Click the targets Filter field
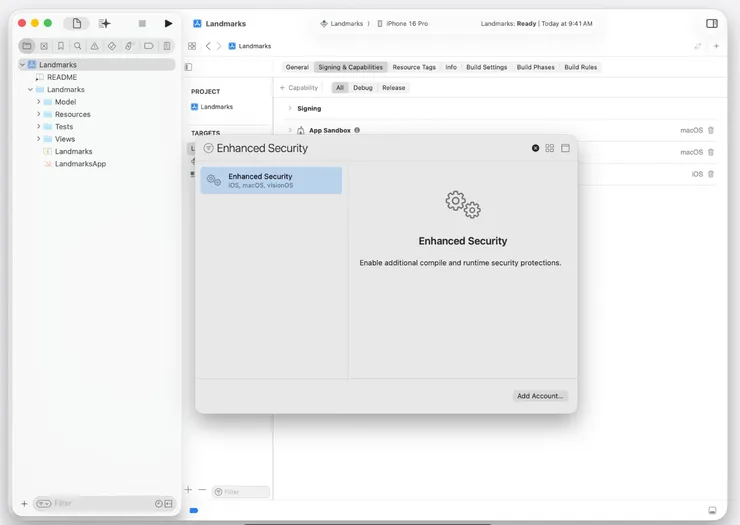This screenshot has width=740, height=525. (x=241, y=491)
